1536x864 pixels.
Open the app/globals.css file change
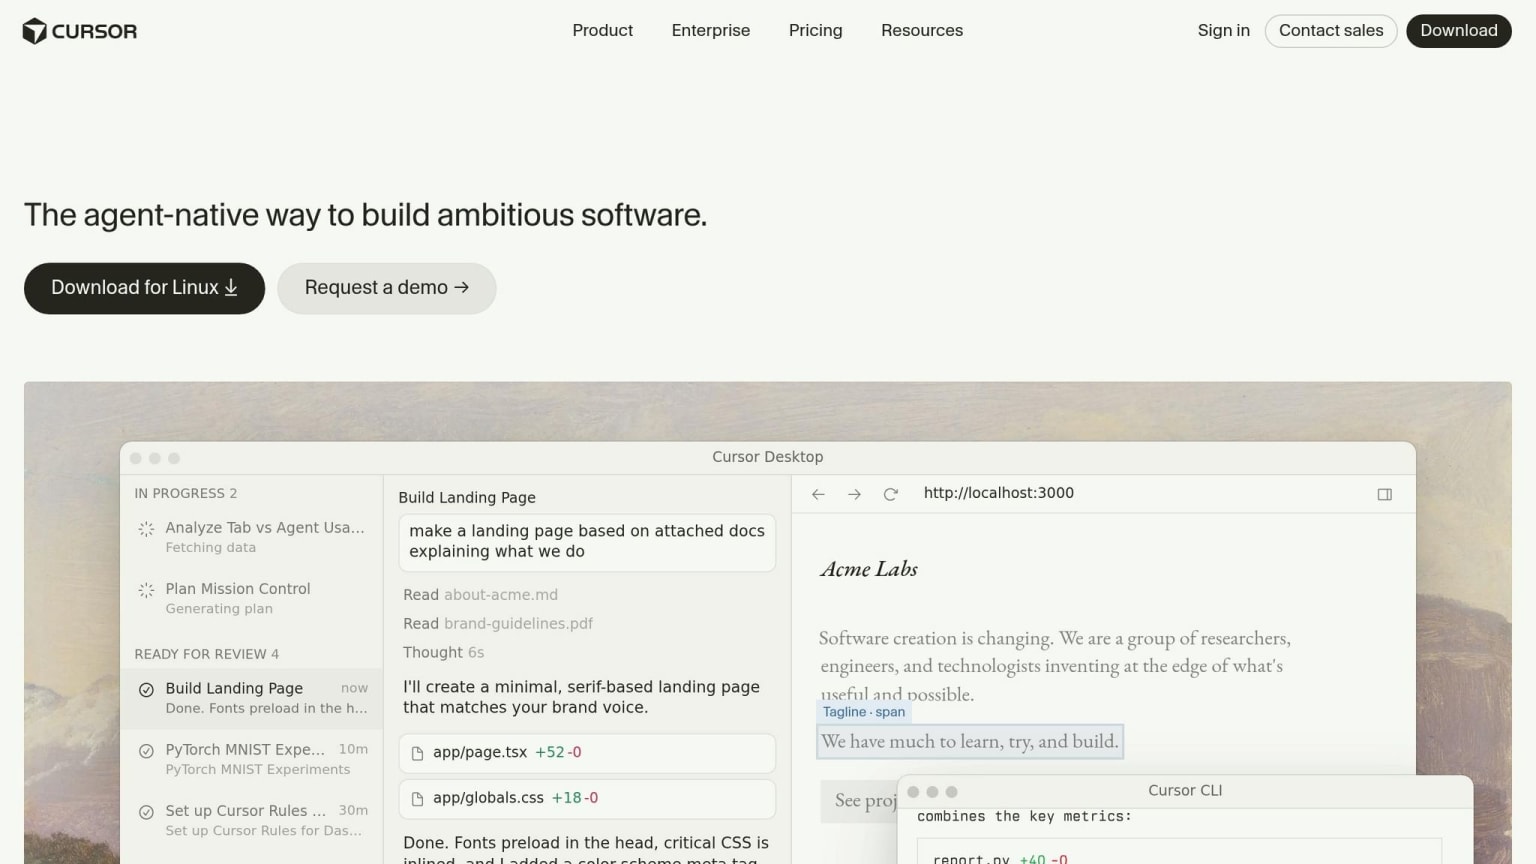click(587, 798)
